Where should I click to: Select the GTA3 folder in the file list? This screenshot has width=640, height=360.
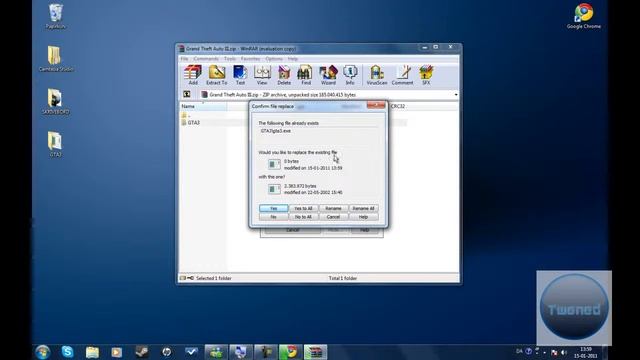pyautogui.click(x=193, y=122)
